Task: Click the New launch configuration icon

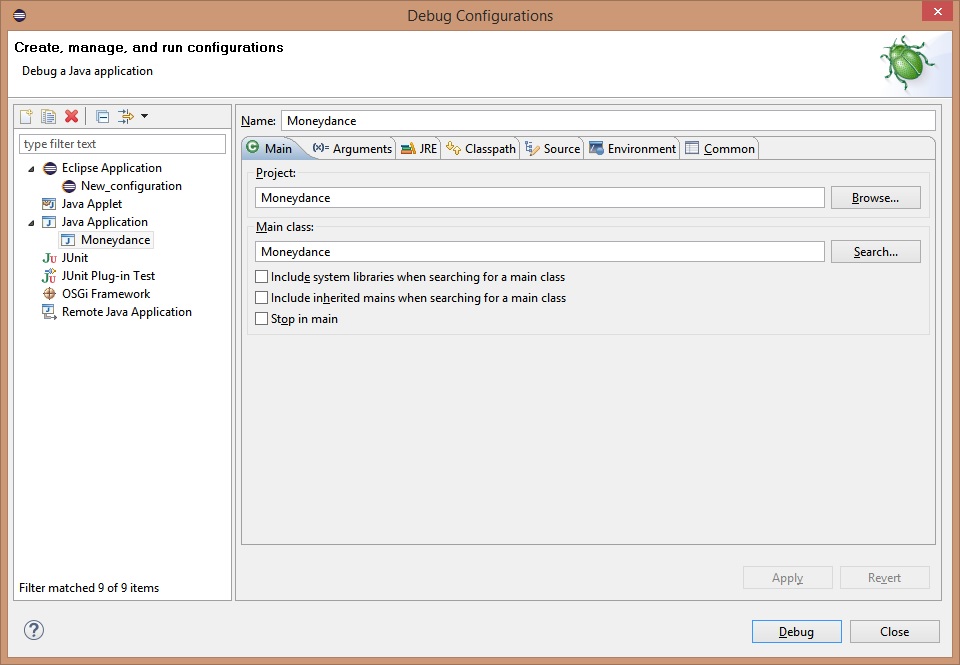Action: pos(26,116)
